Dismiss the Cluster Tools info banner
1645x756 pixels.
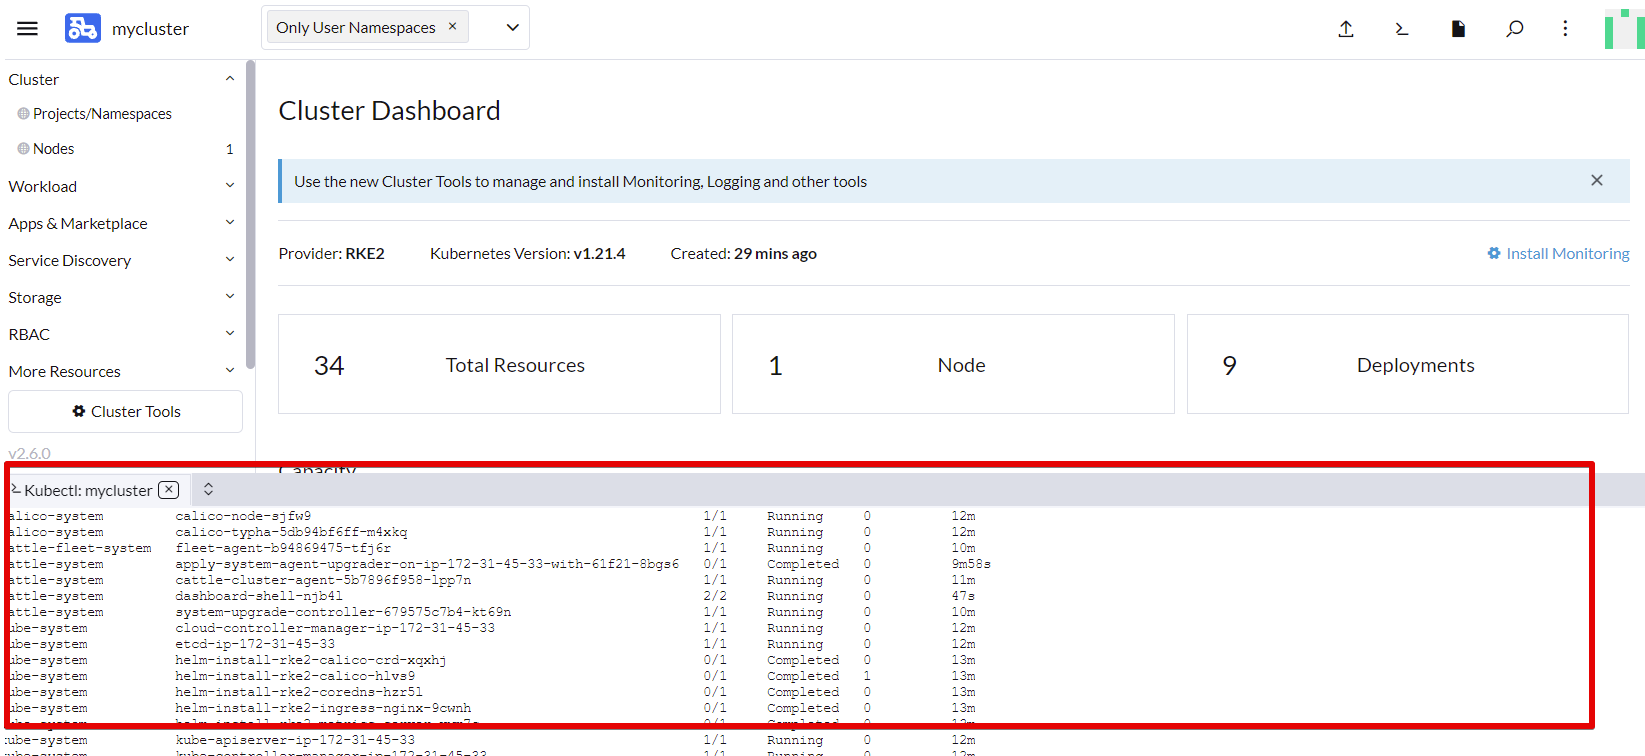pos(1597,180)
